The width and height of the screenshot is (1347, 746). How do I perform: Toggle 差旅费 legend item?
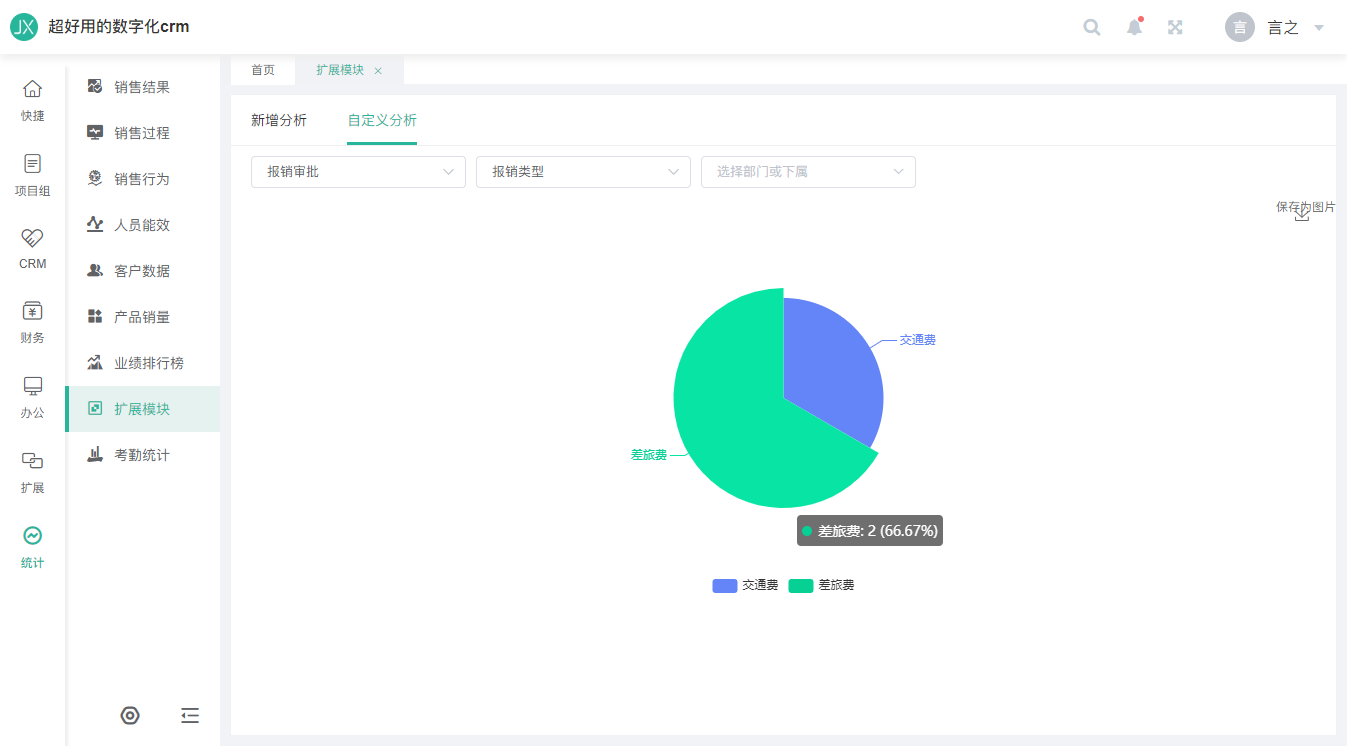coord(822,585)
